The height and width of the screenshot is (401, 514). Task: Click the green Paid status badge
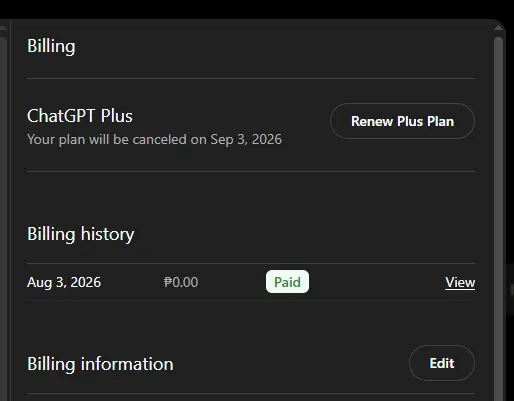click(287, 282)
